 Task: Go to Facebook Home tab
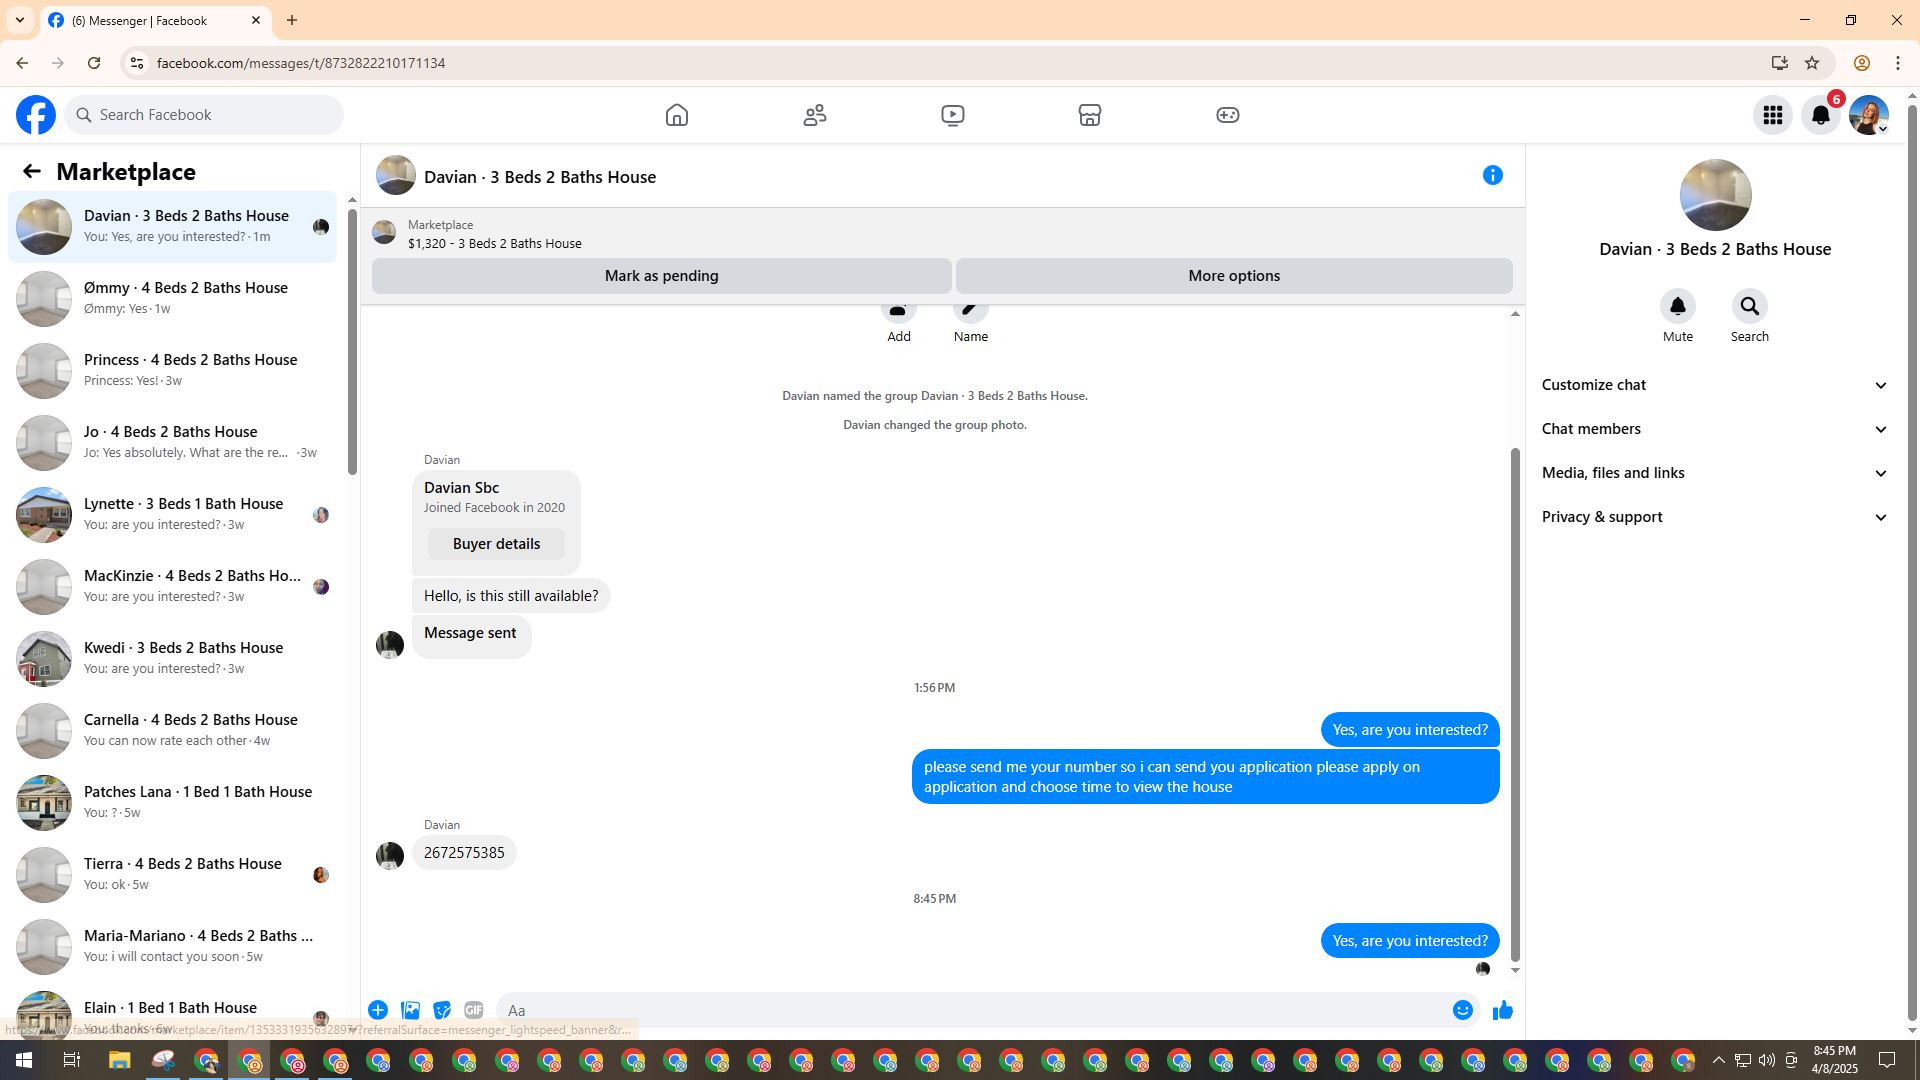tap(677, 115)
